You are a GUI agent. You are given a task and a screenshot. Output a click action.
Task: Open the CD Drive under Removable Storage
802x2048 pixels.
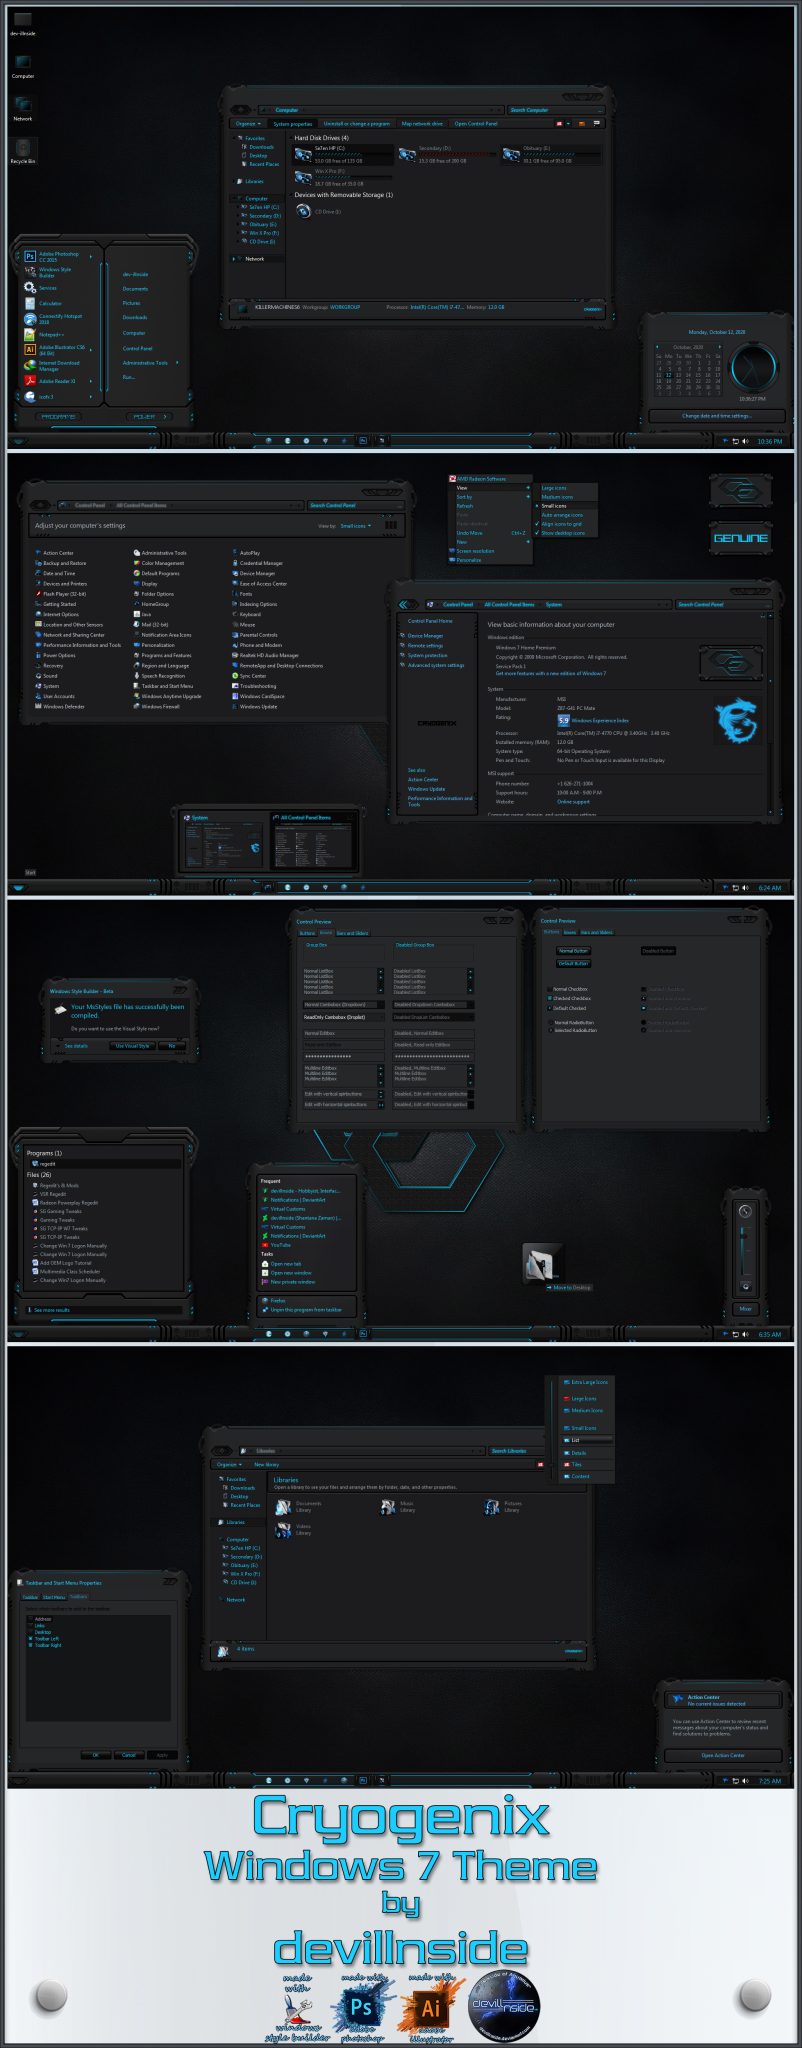[x=303, y=212]
